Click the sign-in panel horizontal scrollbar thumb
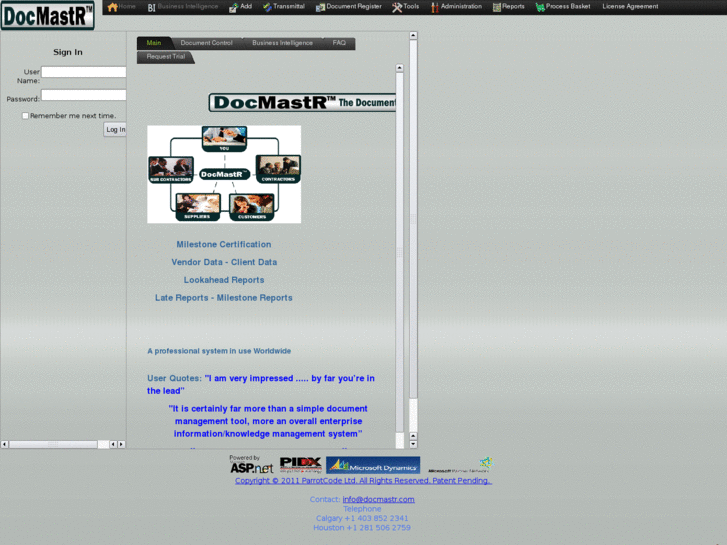Image resolution: width=727 pixels, height=545 pixels. (x=53, y=444)
